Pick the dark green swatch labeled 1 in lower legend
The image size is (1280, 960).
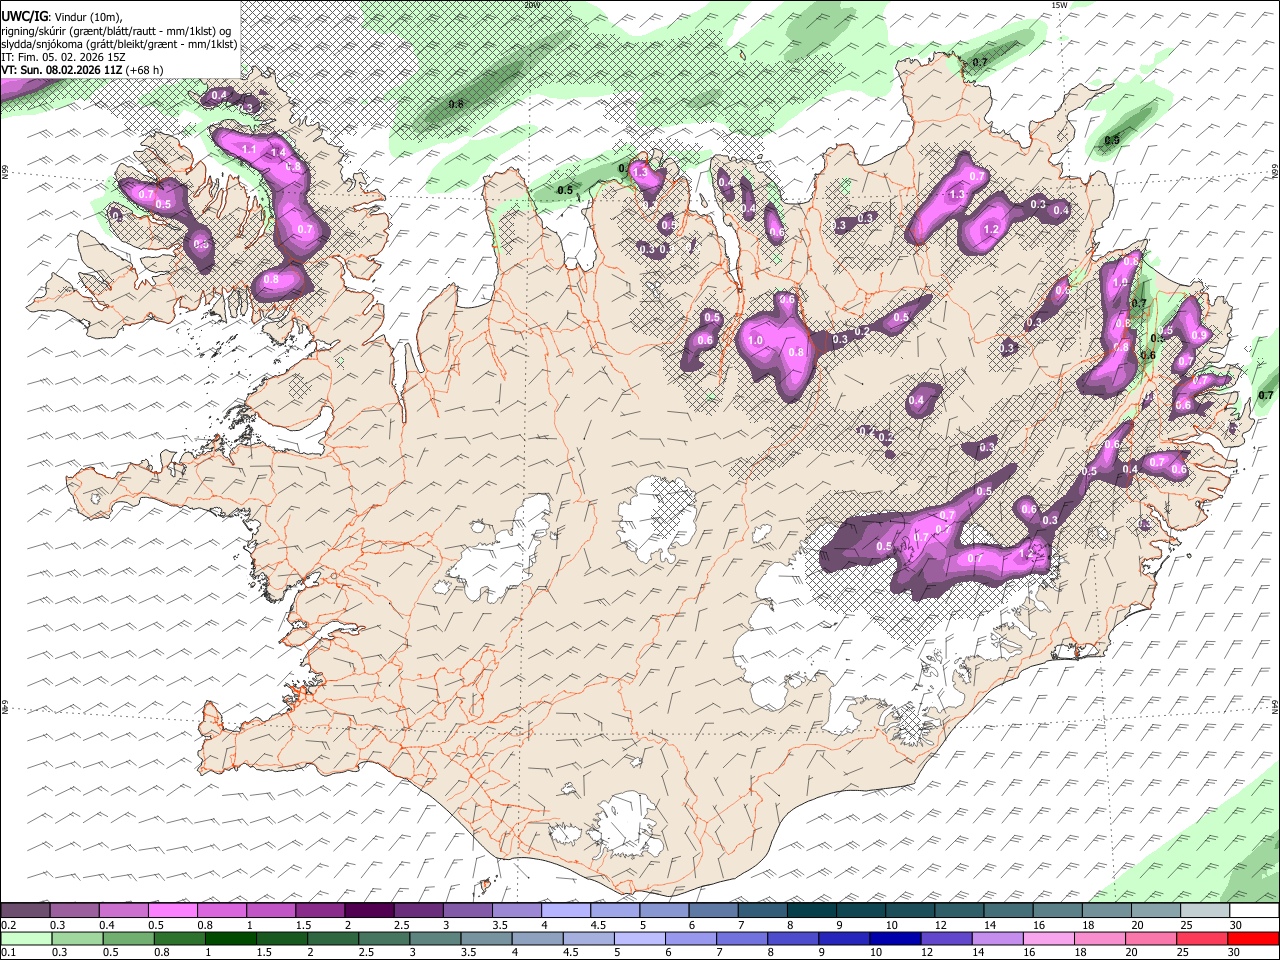[x=230, y=938]
